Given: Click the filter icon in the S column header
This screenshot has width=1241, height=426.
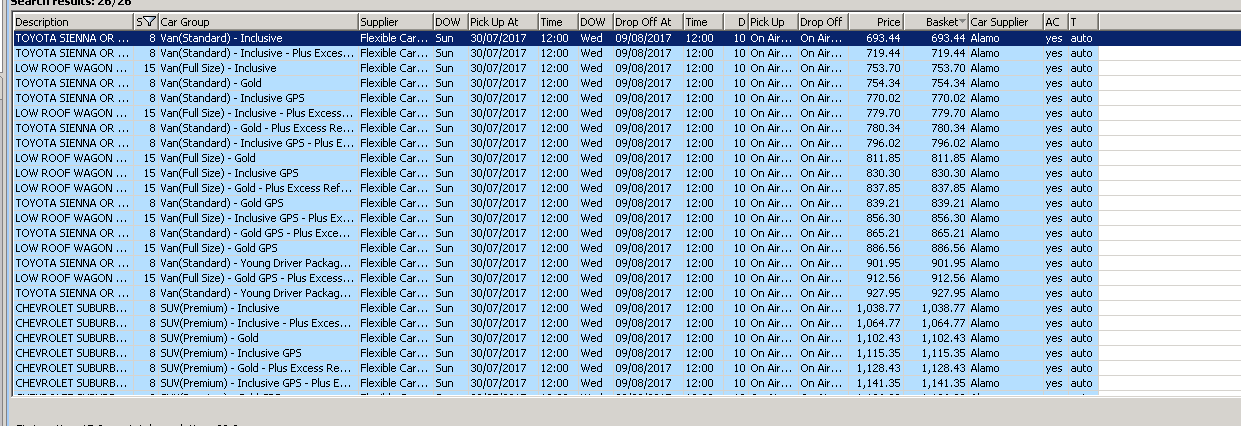Looking at the screenshot, I should tap(149, 22).
